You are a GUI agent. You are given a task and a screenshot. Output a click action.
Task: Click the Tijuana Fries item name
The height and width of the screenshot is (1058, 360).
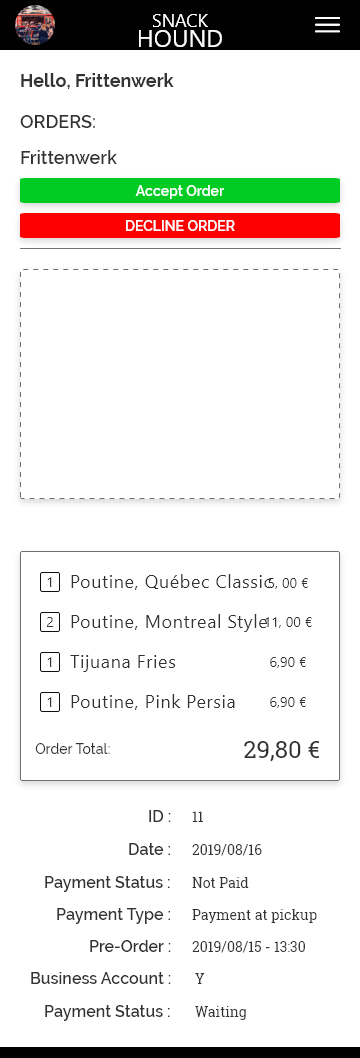coord(123,663)
